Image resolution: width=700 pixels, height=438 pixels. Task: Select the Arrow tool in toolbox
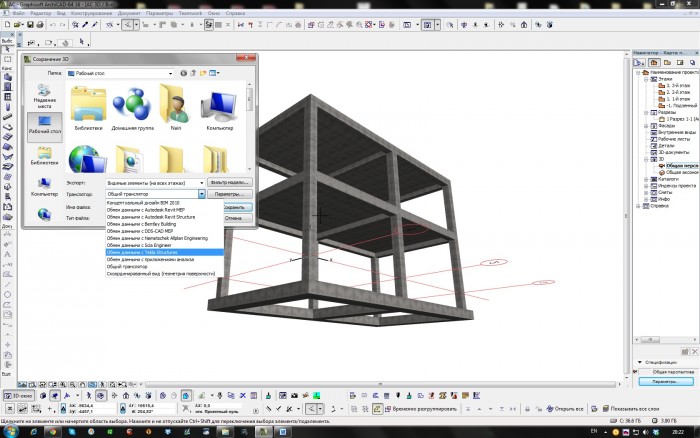pos(8,49)
